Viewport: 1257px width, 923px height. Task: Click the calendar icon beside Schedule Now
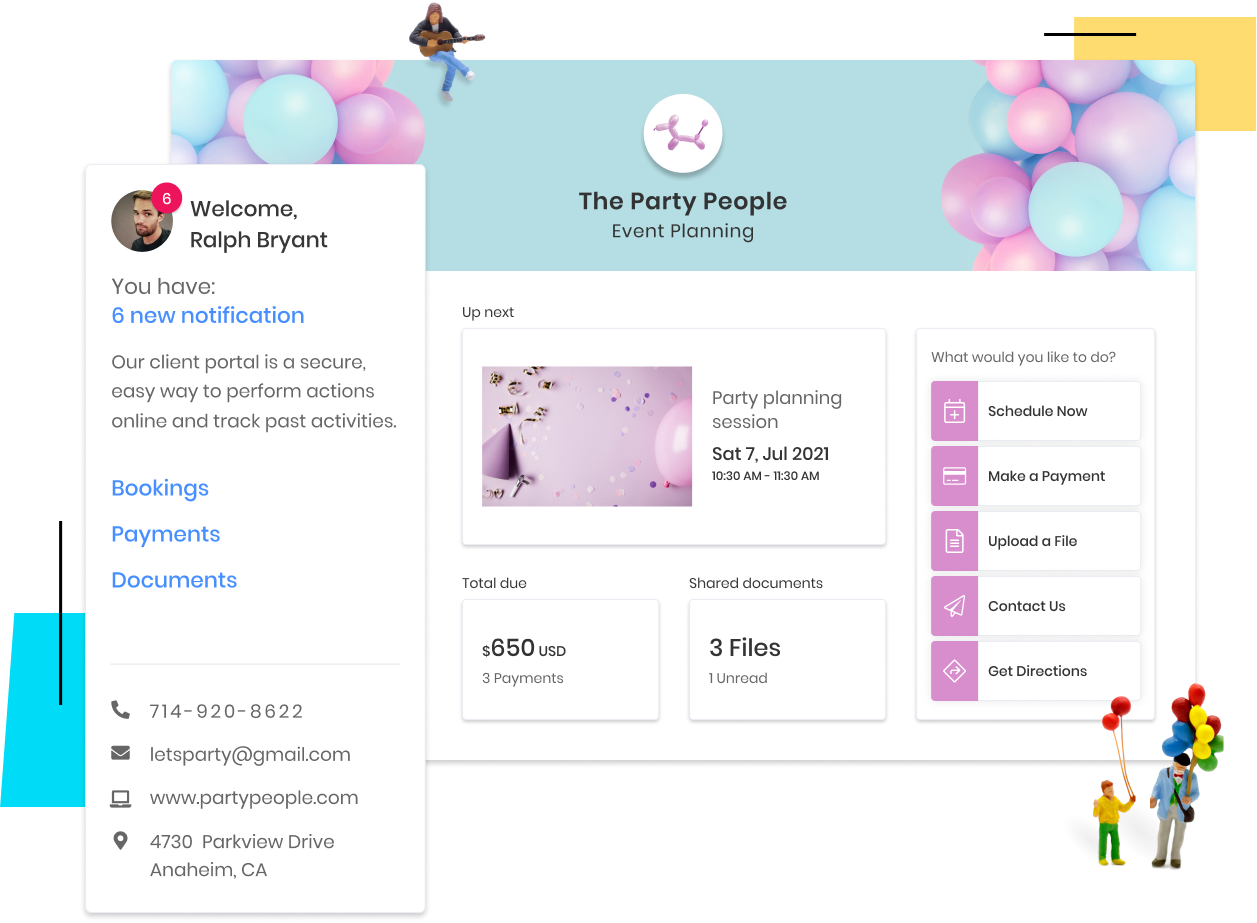tap(954, 411)
